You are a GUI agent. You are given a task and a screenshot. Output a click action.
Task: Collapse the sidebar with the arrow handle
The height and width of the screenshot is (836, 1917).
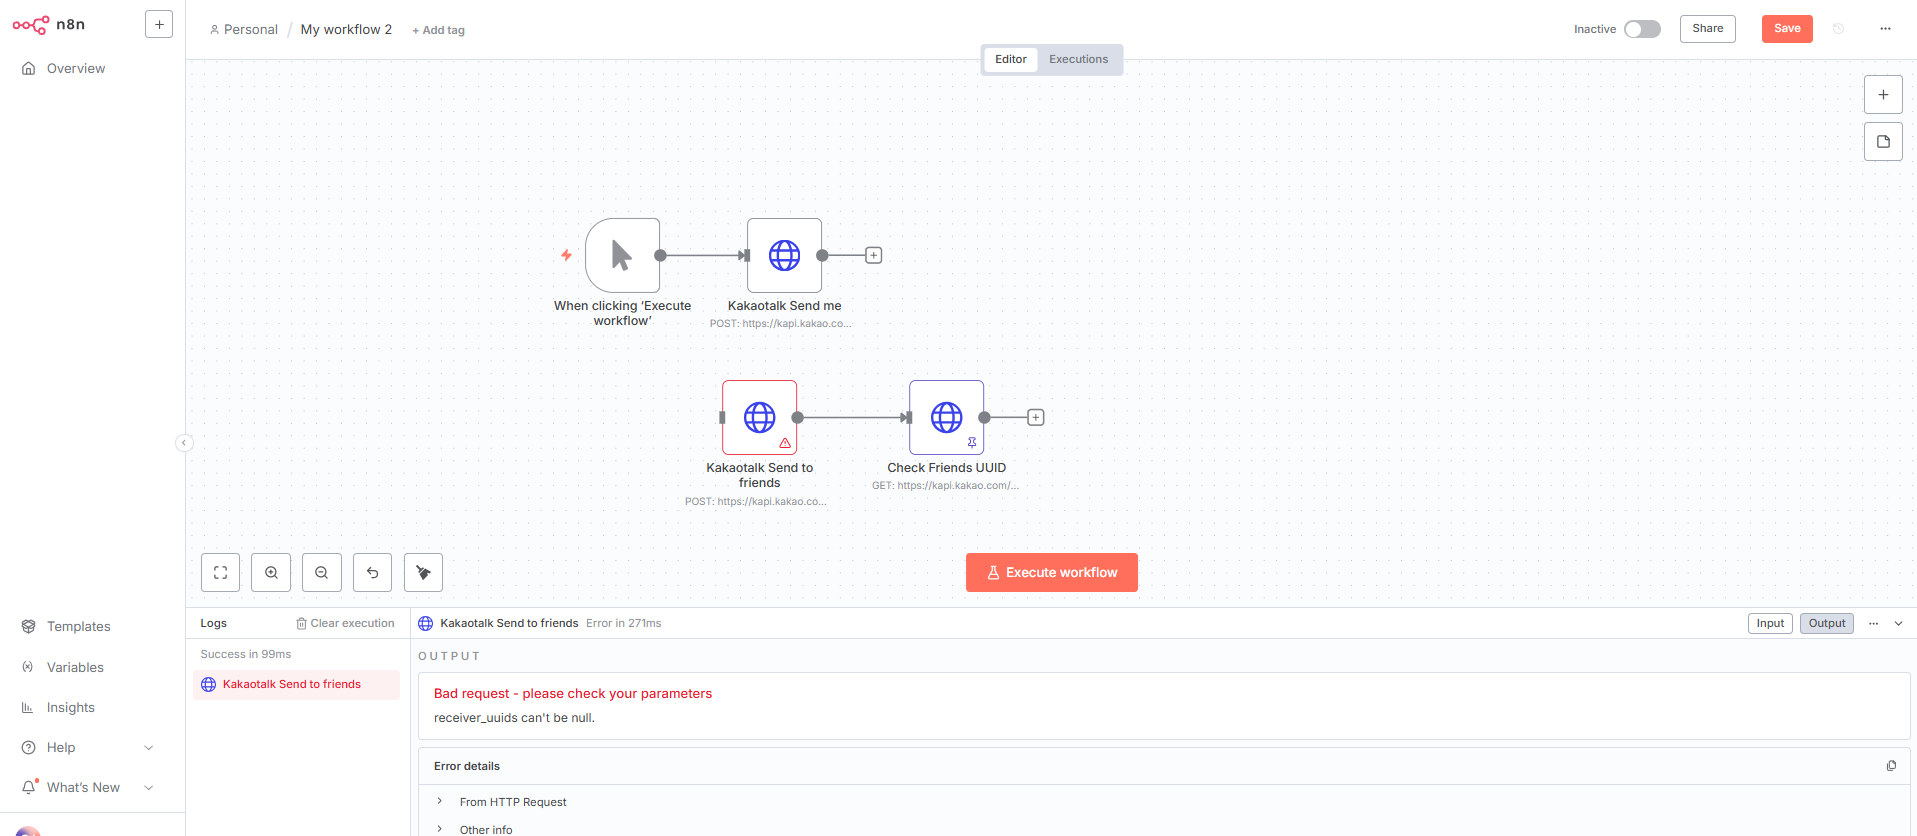coord(184,443)
